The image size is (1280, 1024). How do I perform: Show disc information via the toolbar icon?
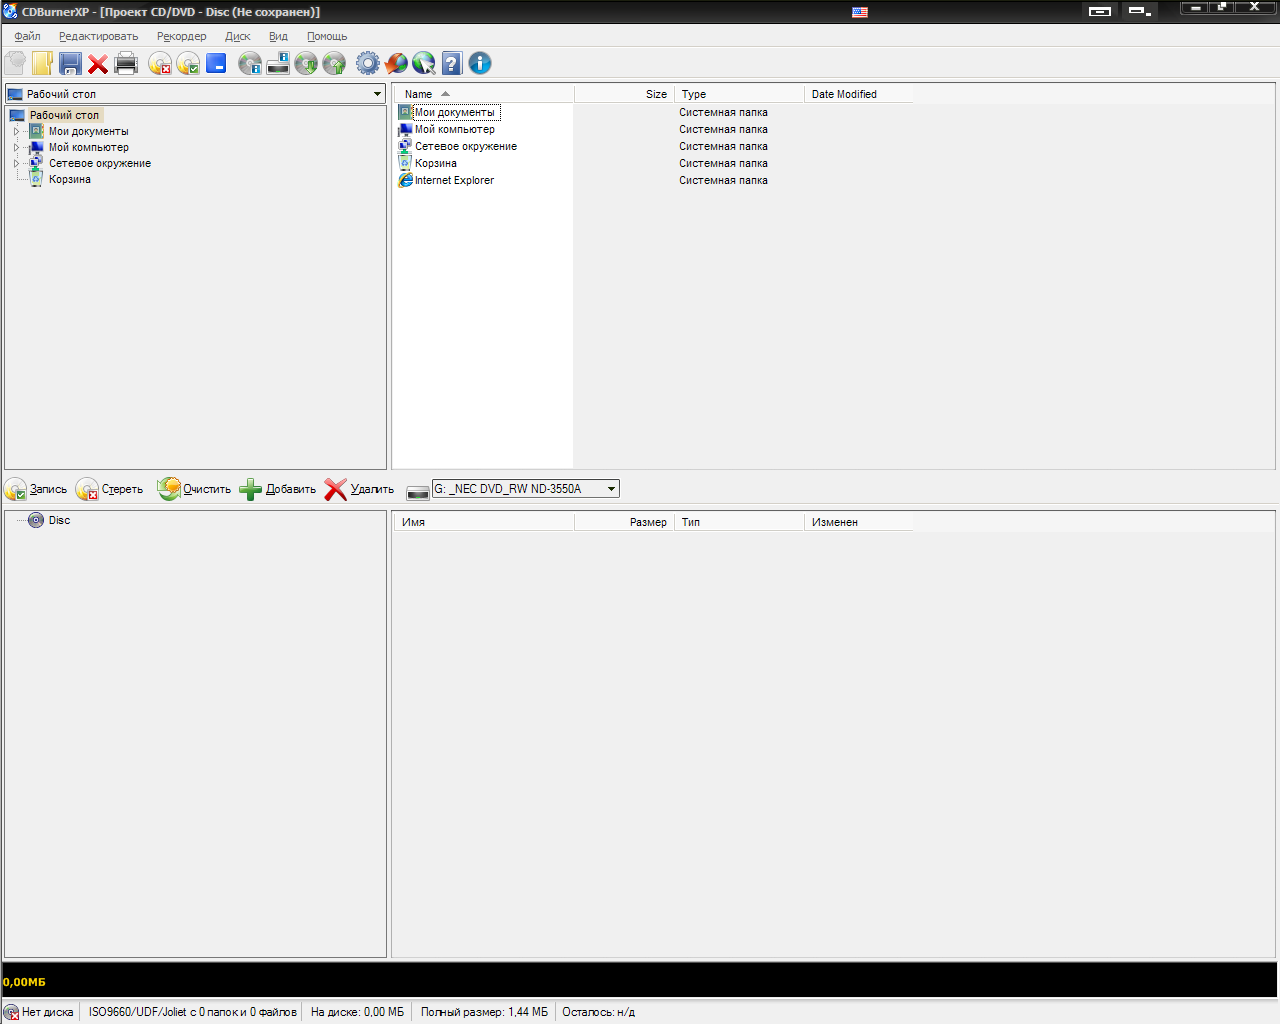pyautogui.click(x=250, y=63)
